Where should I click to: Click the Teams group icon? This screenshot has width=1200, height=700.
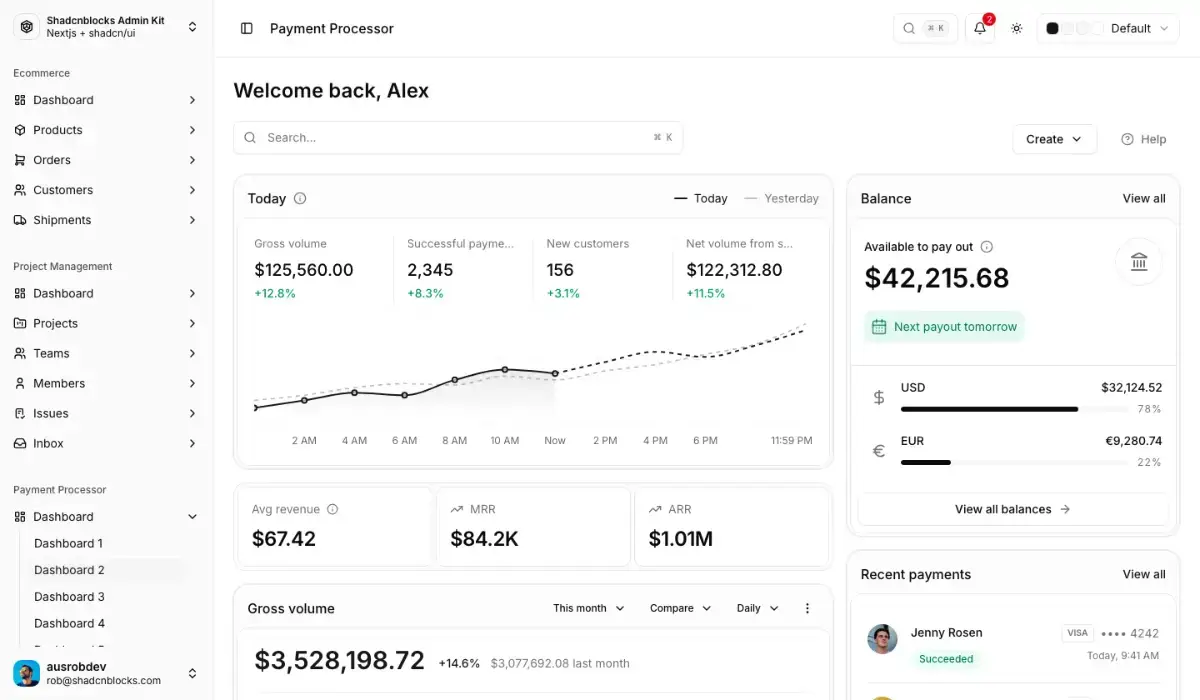click(20, 353)
